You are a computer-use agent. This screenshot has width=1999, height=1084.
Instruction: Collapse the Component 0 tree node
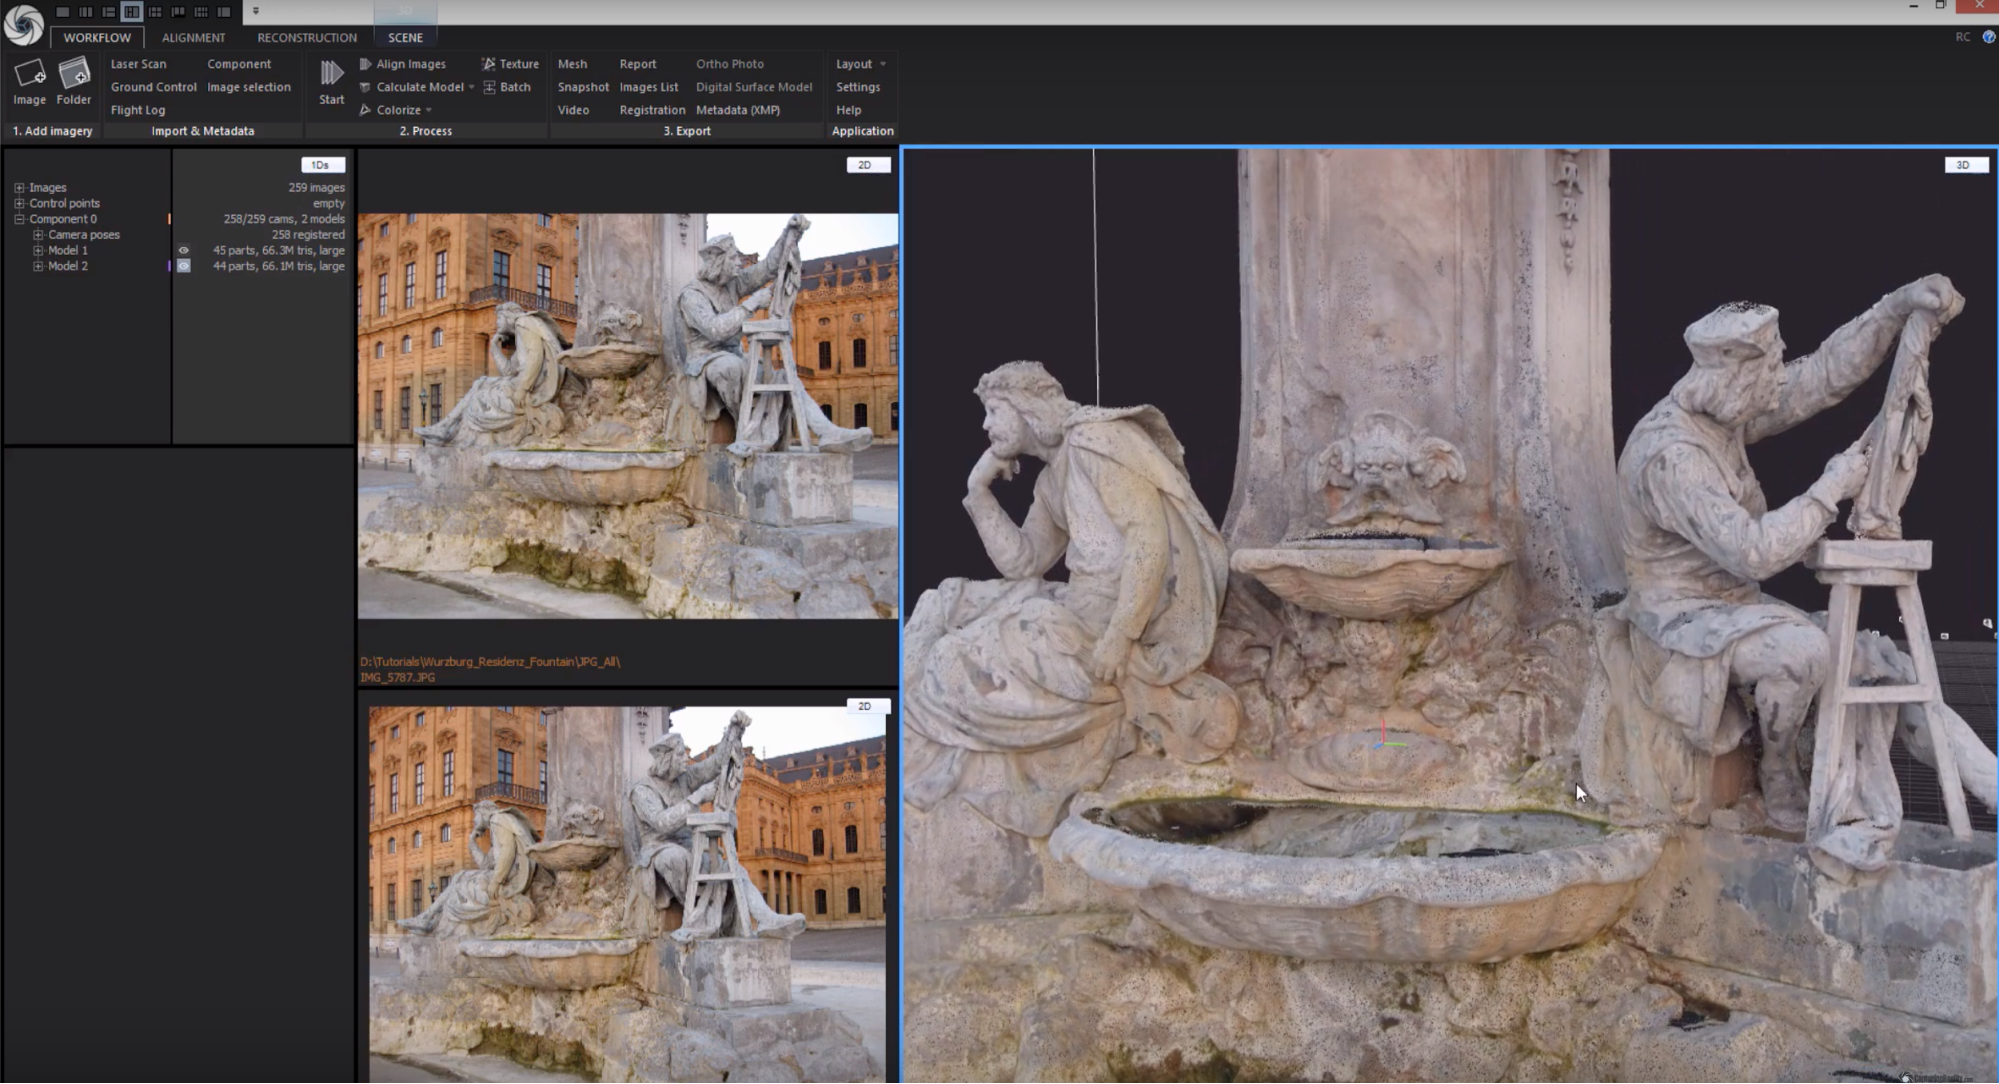[19, 219]
